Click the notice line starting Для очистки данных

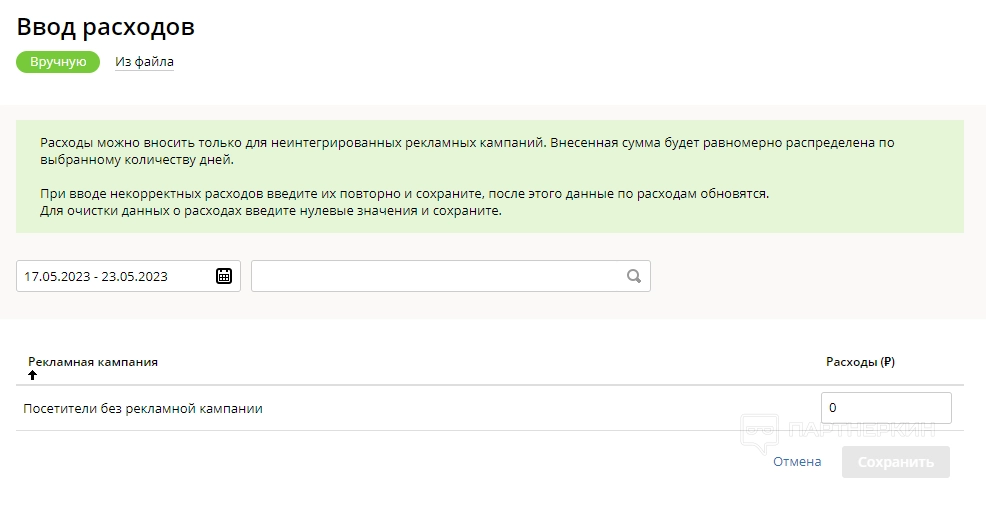coord(270,211)
